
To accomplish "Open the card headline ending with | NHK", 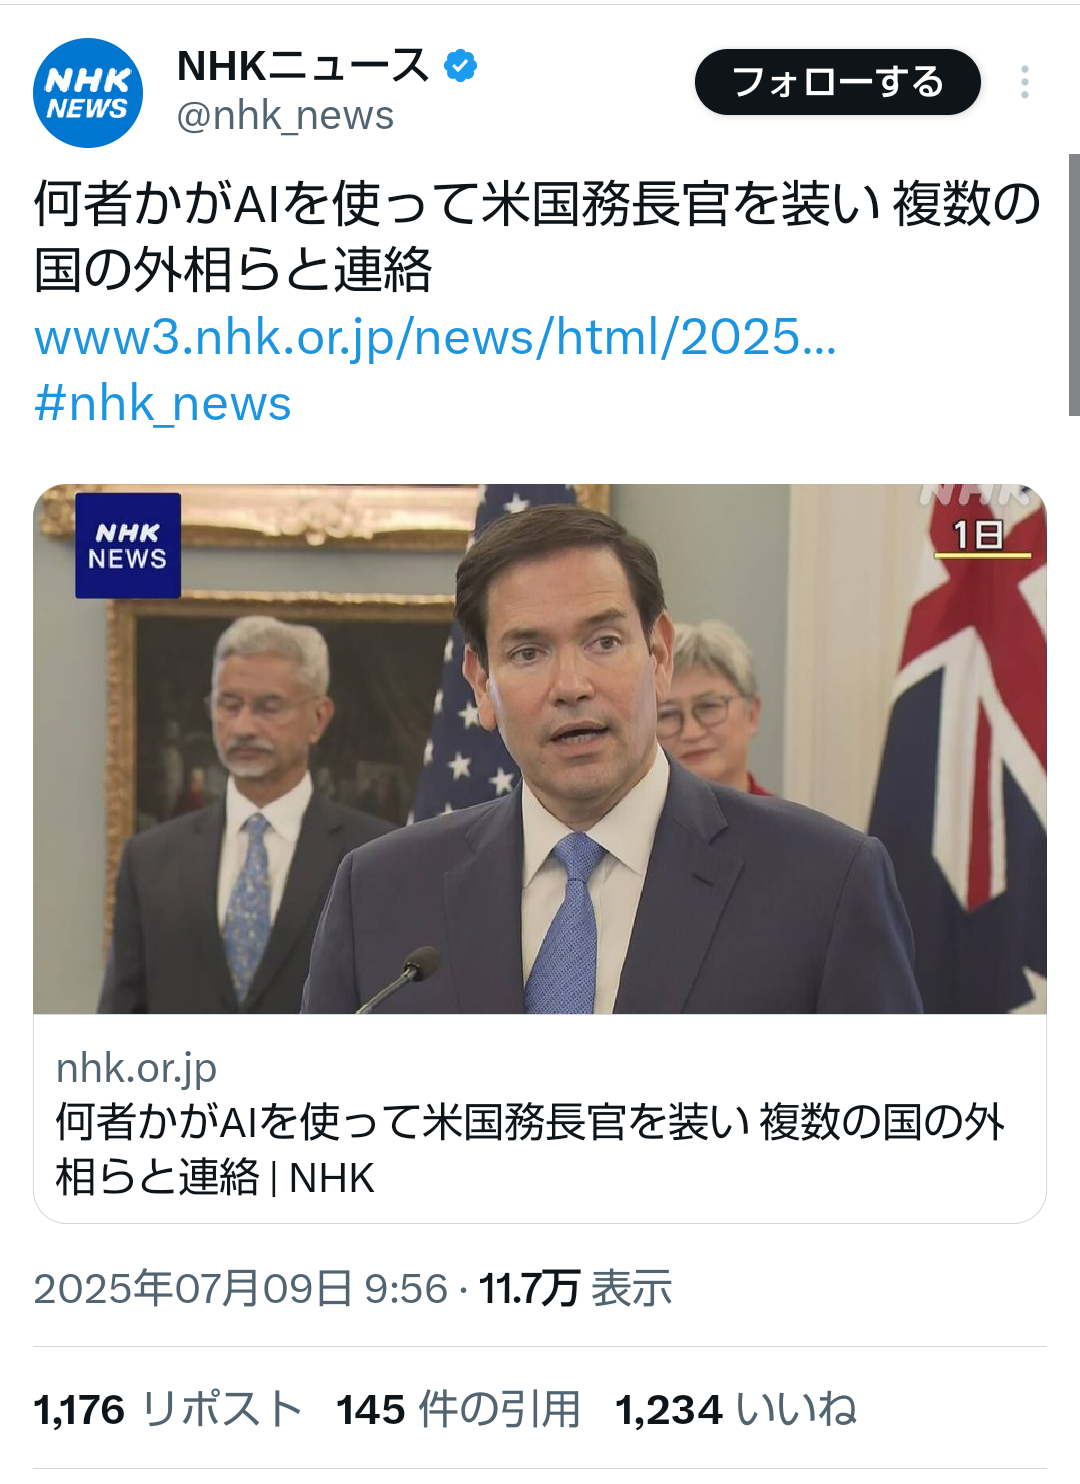I will (530, 1149).
